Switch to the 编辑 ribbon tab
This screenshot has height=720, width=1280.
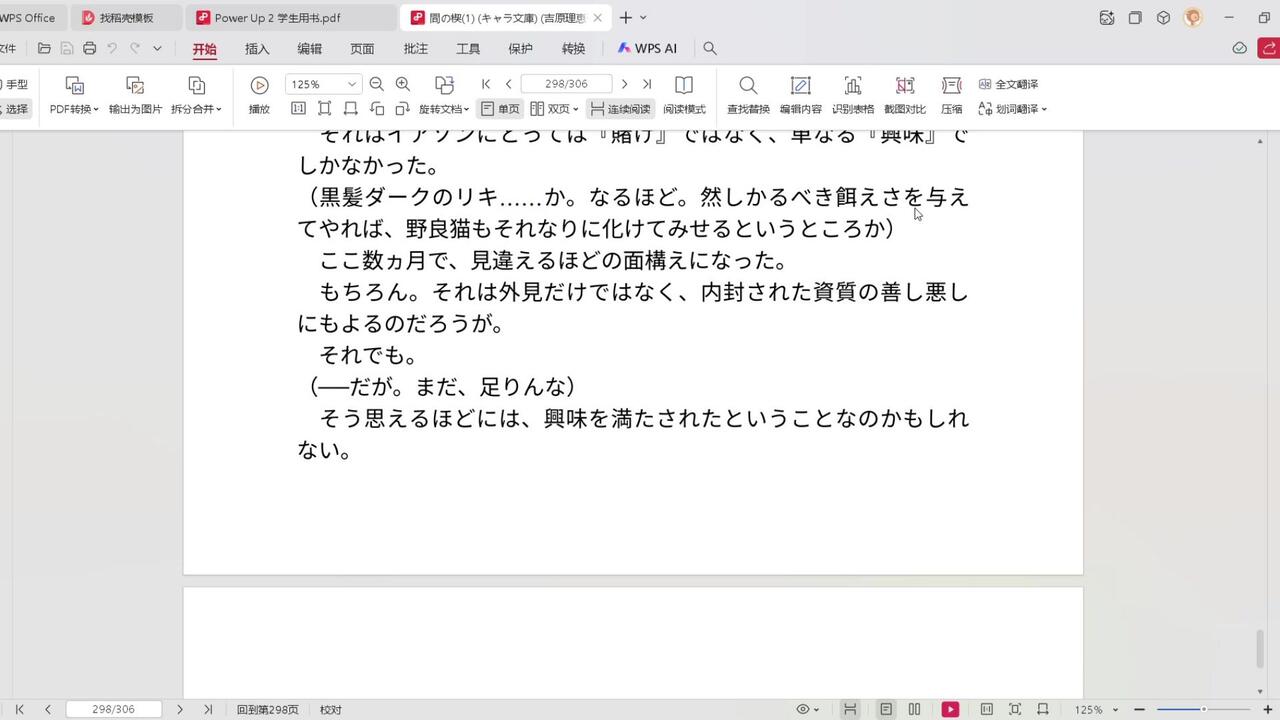pos(310,48)
